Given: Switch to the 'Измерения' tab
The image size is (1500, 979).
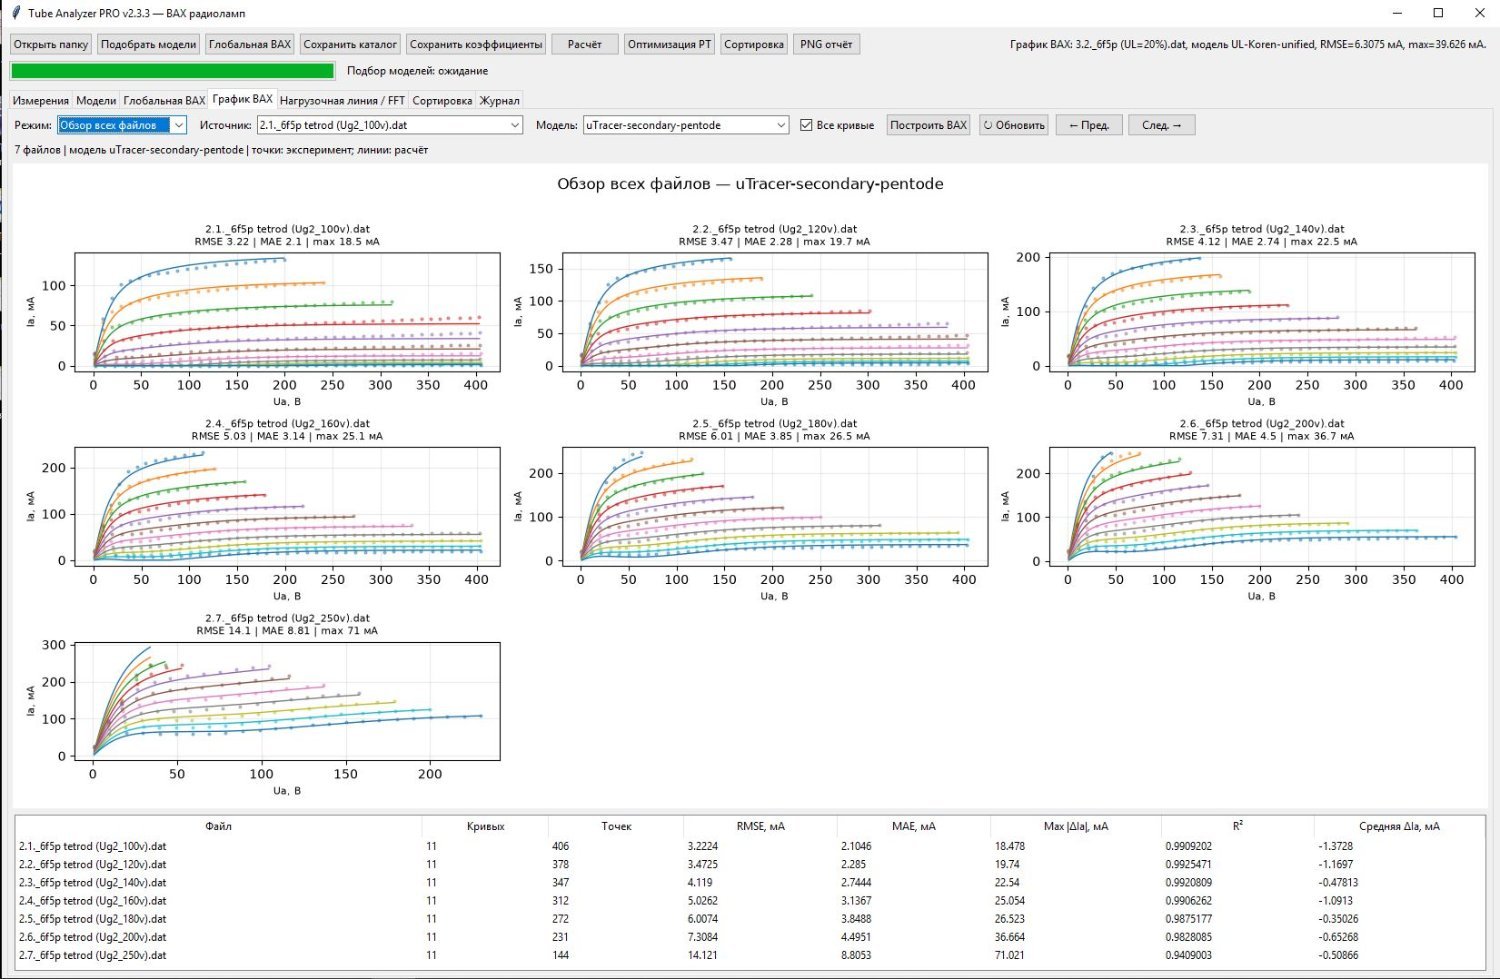Looking at the screenshot, I should 41,100.
